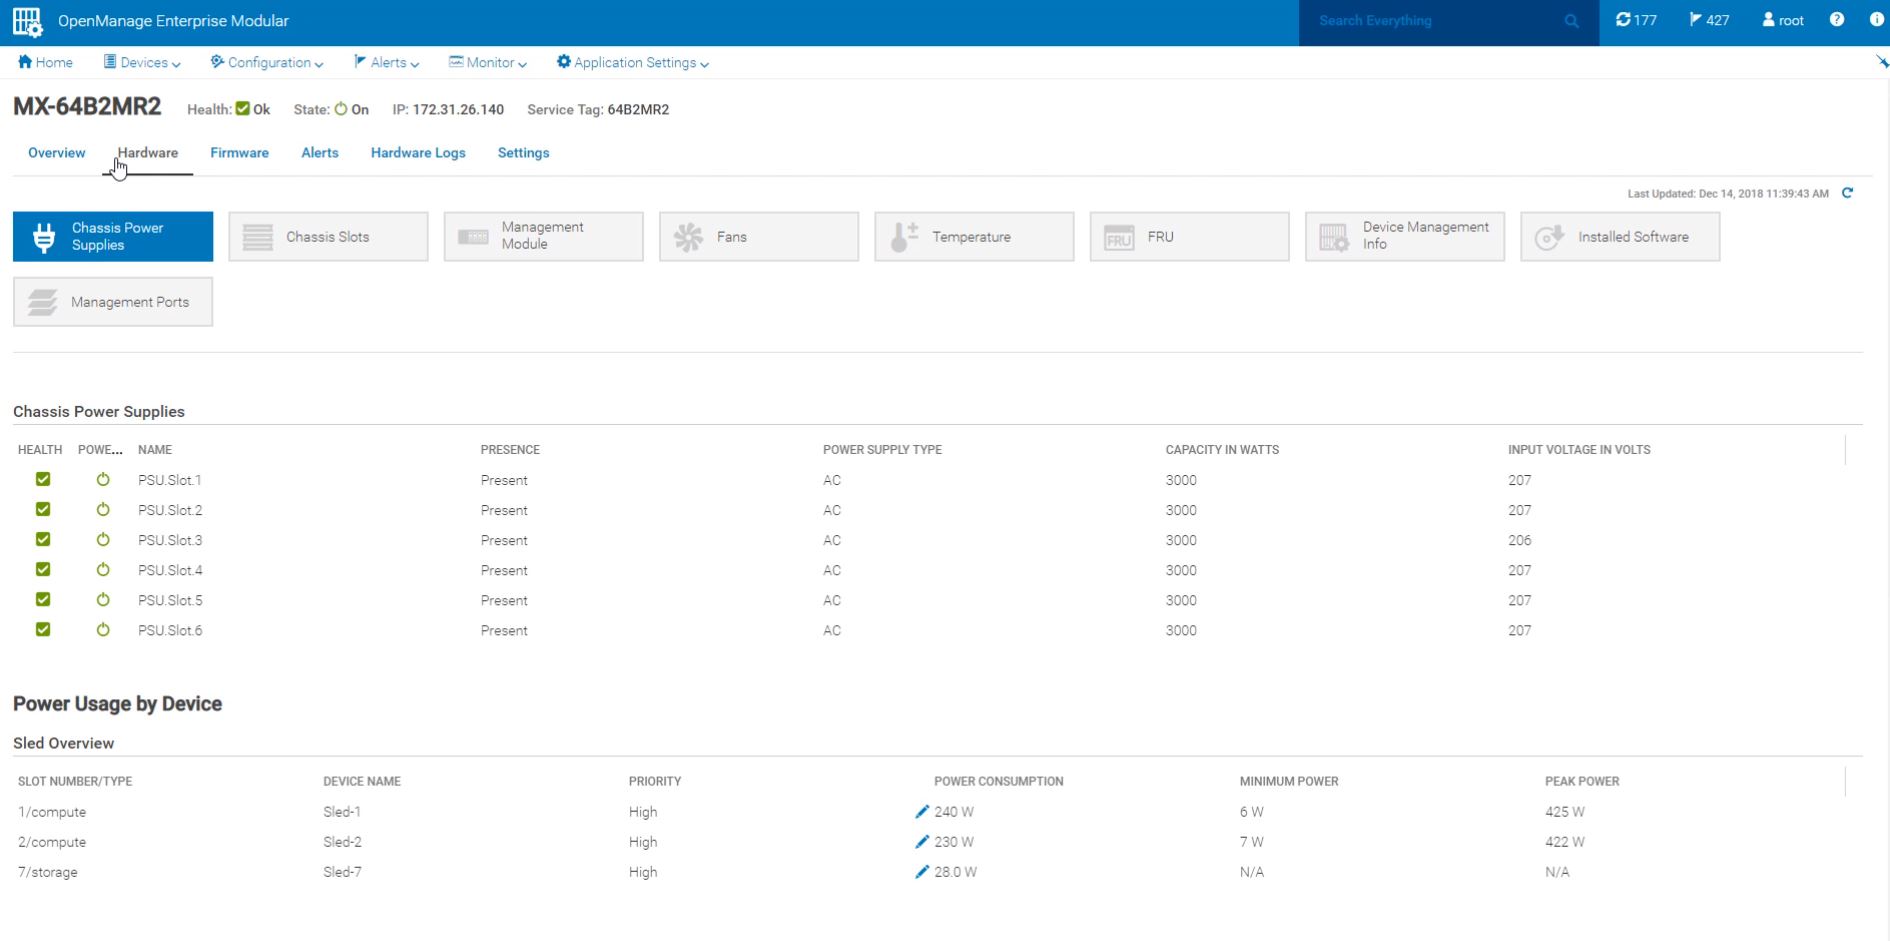The height and width of the screenshot is (941, 1890).
Task: Edit Sled-7 power consumption via pencil icon
Action: click(x=922, y=872)
